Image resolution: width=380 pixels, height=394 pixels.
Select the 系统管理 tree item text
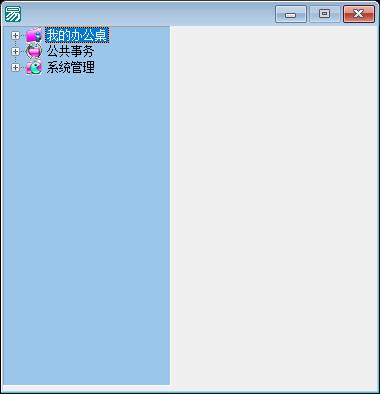point(70,67)
